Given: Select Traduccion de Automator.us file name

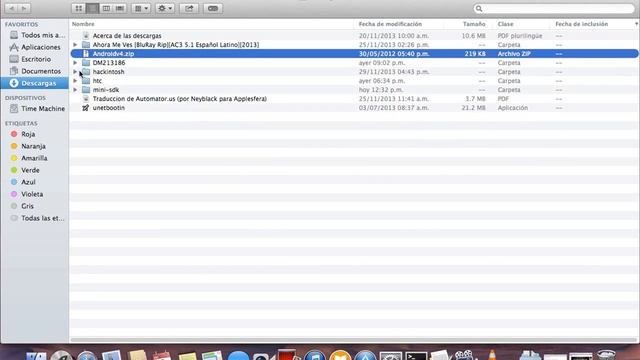Looking at the screenshot, I should [180, 99].
